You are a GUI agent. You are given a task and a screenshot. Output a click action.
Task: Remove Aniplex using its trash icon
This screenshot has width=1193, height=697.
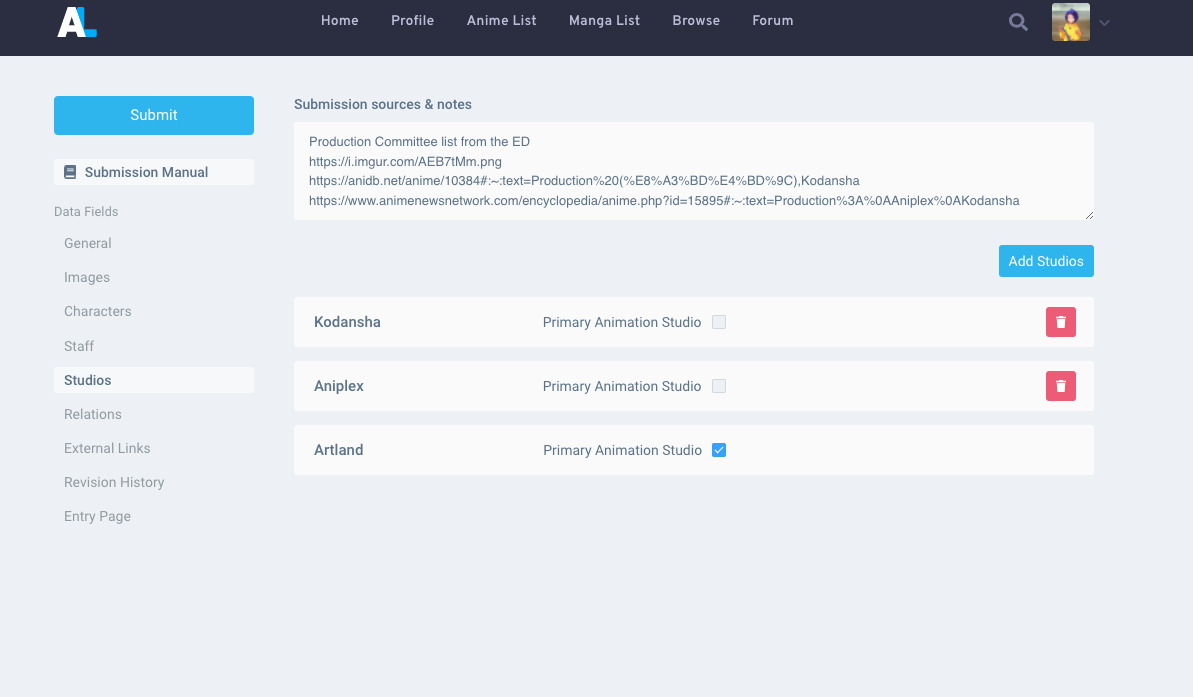click(1060, 386)
